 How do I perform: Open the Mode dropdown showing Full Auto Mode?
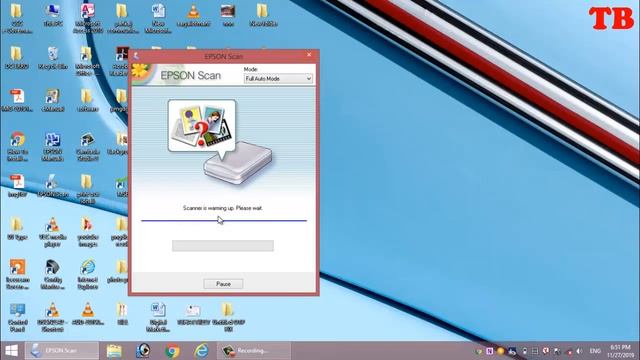pyautogui.click(x=278, y=78)
